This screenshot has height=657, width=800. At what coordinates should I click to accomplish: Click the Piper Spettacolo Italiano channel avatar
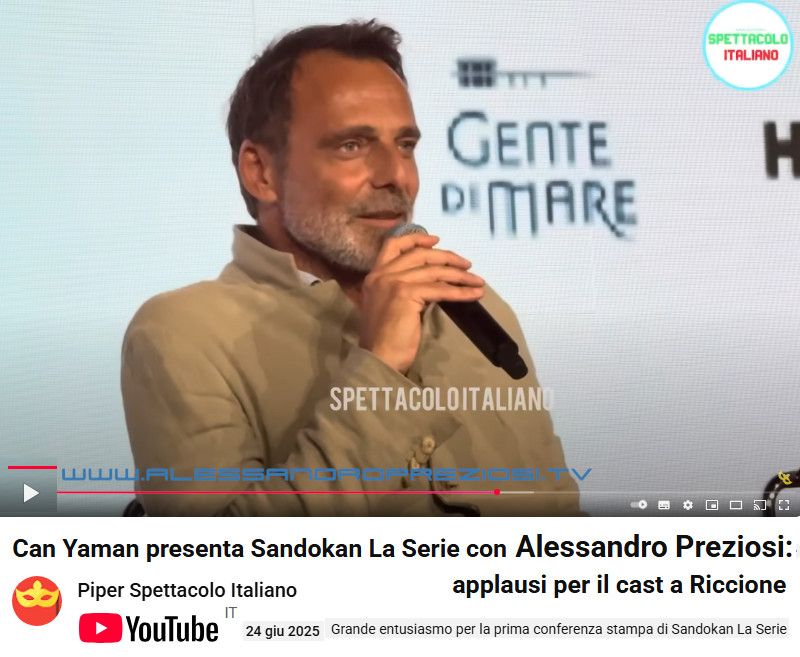37,601
